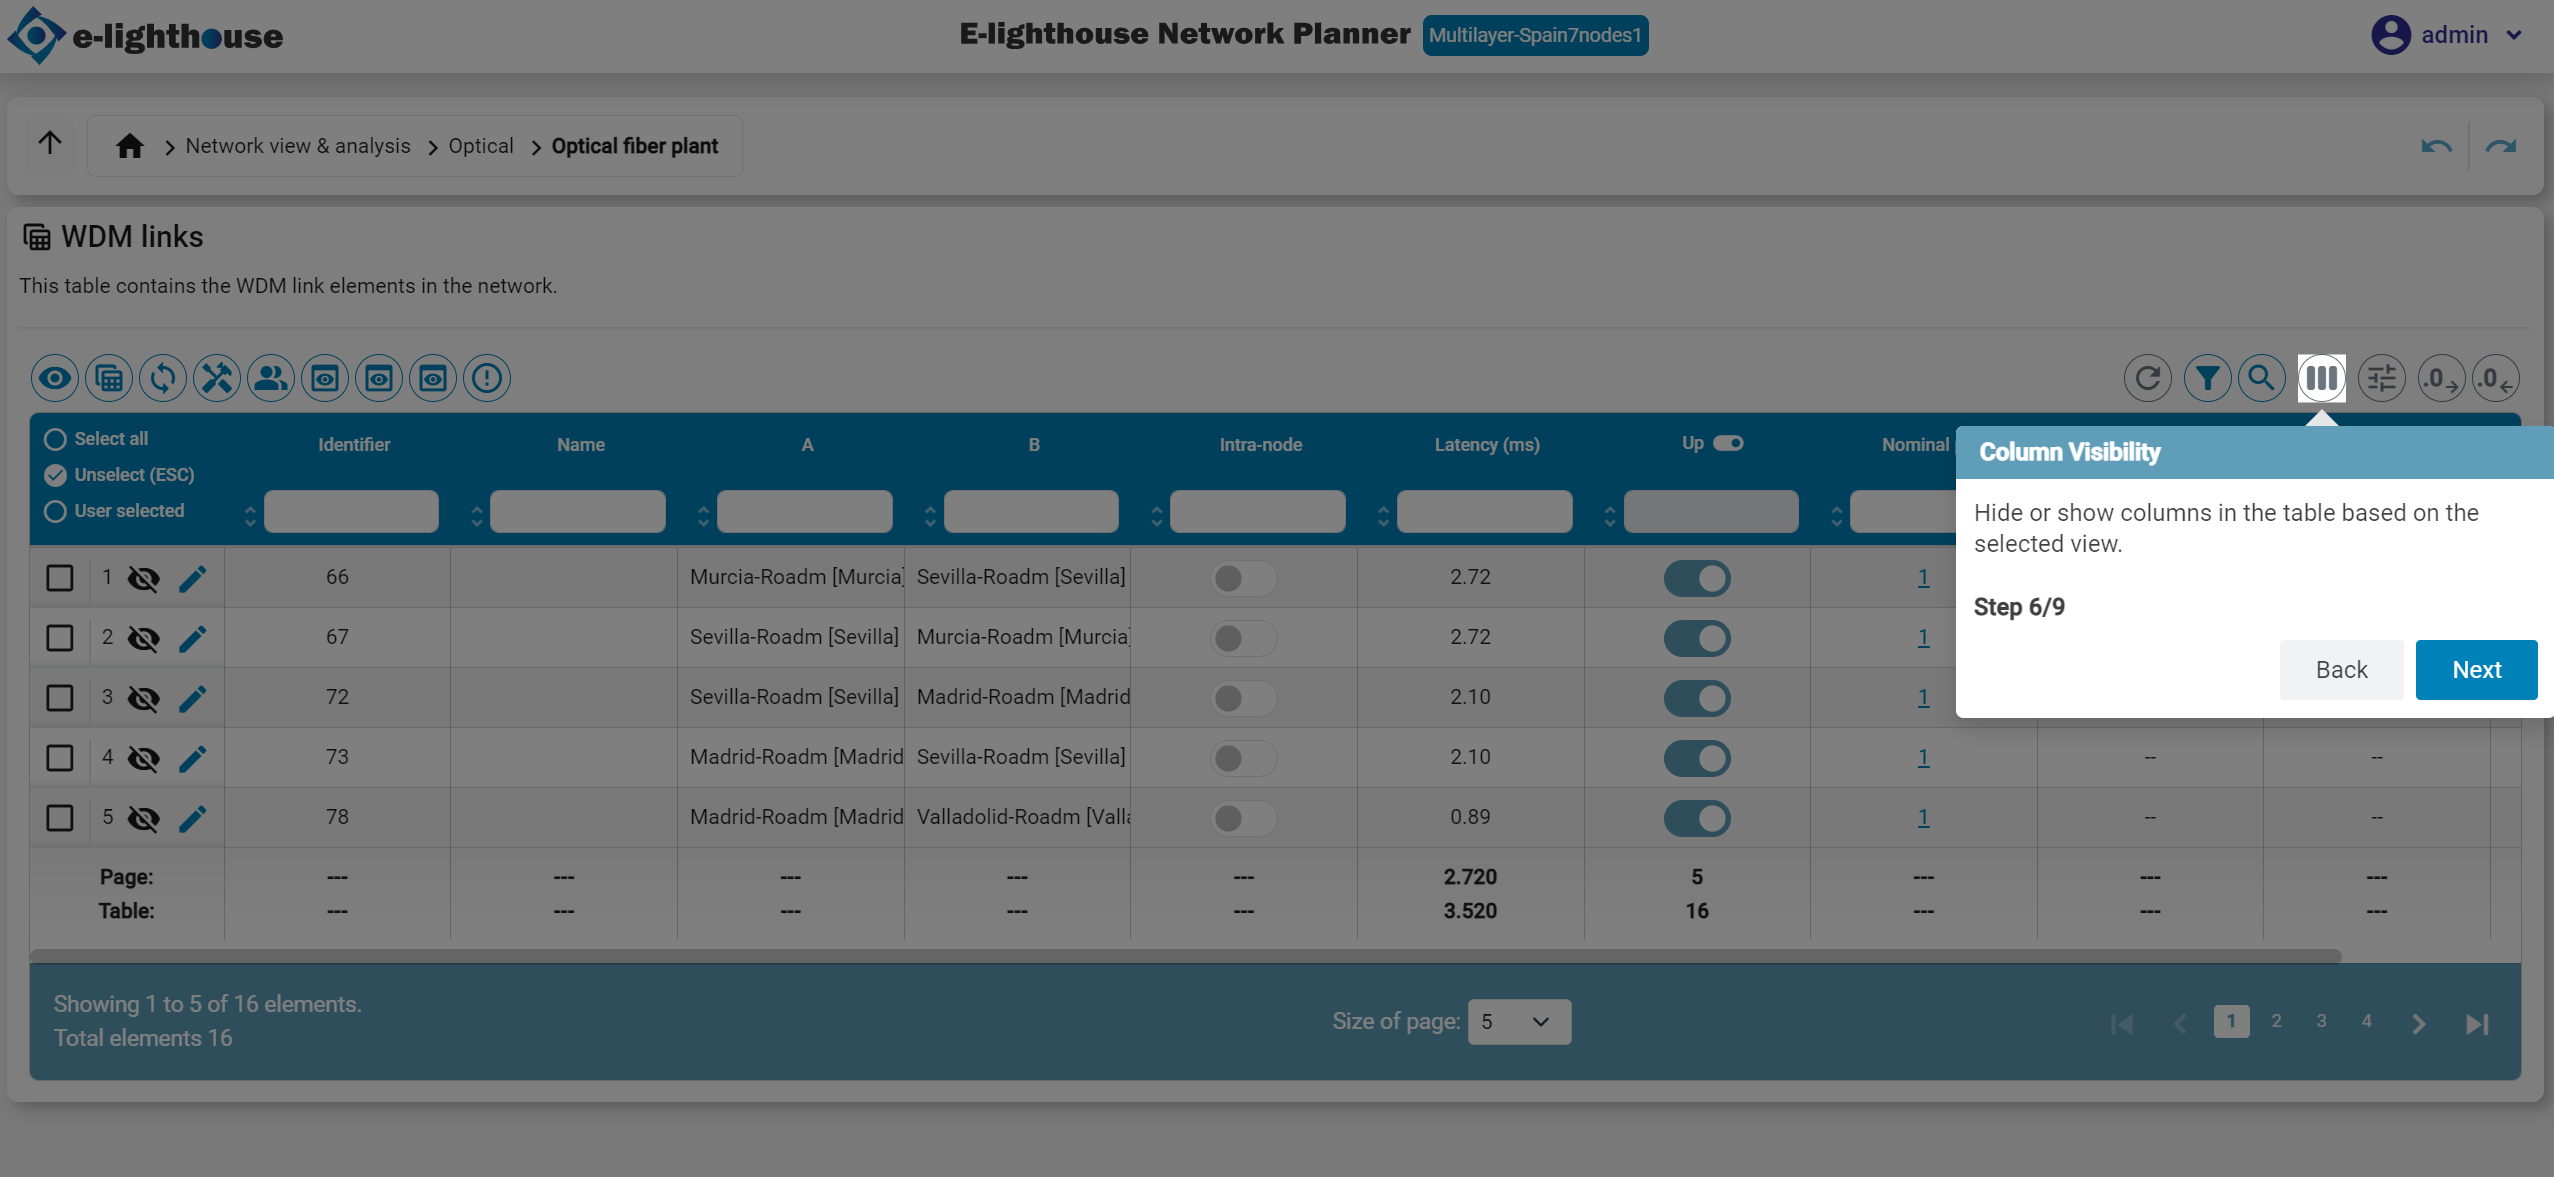Open the Size of page dropdown

1518,1021
